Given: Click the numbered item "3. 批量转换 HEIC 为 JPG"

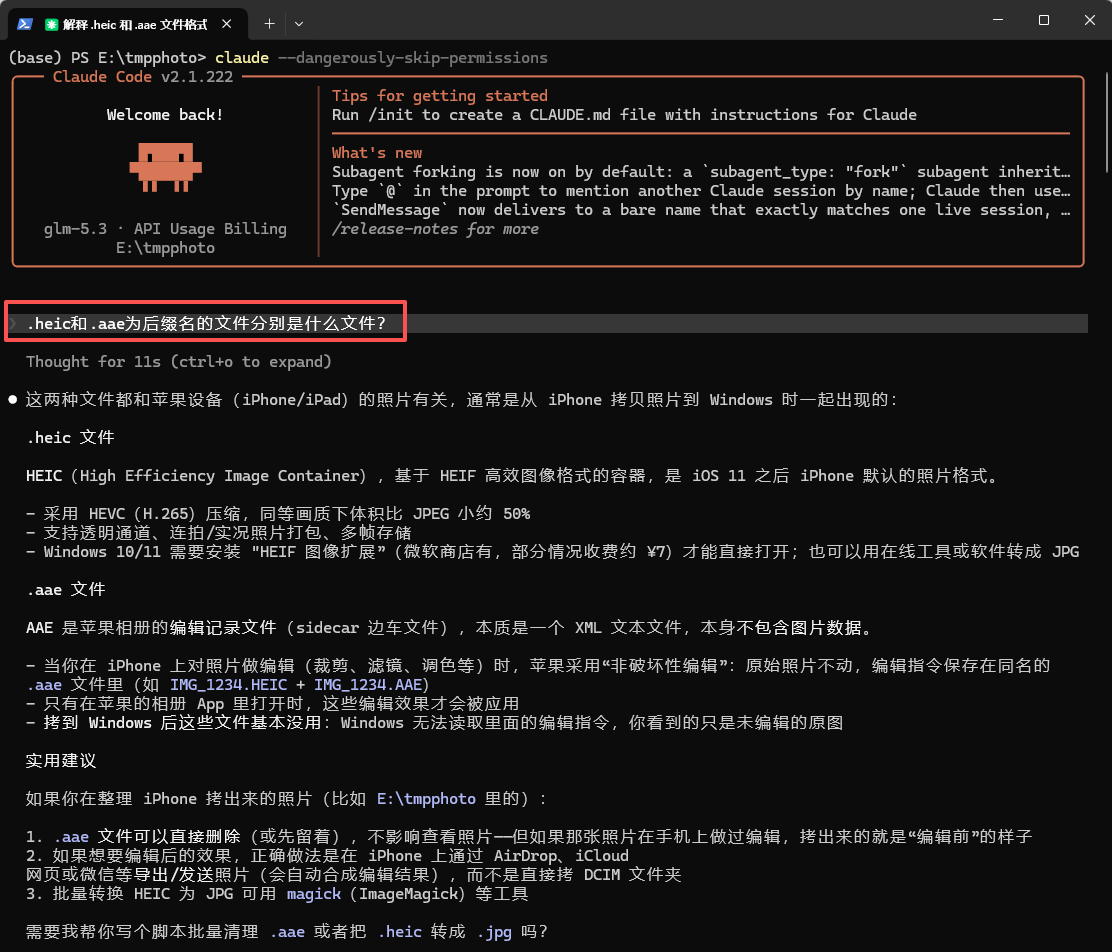Looking at the screenshot, I should 277,894.
